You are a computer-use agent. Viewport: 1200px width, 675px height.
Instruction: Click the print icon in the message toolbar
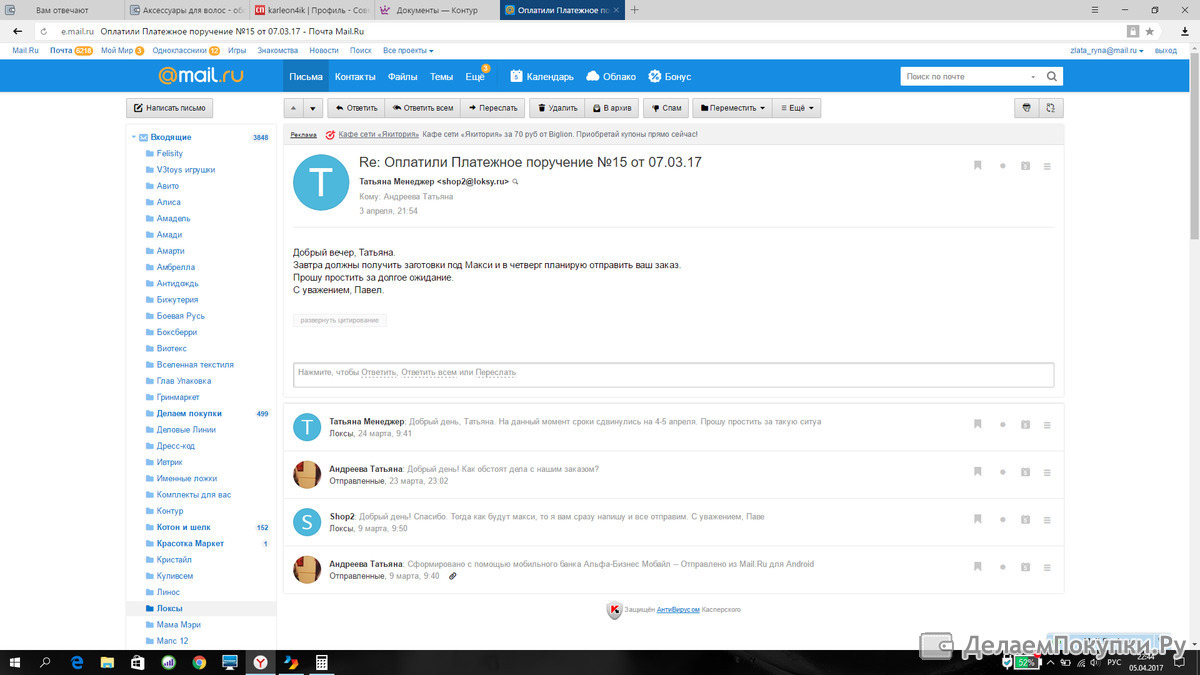pyautogui.click(x=1026, y=108)
